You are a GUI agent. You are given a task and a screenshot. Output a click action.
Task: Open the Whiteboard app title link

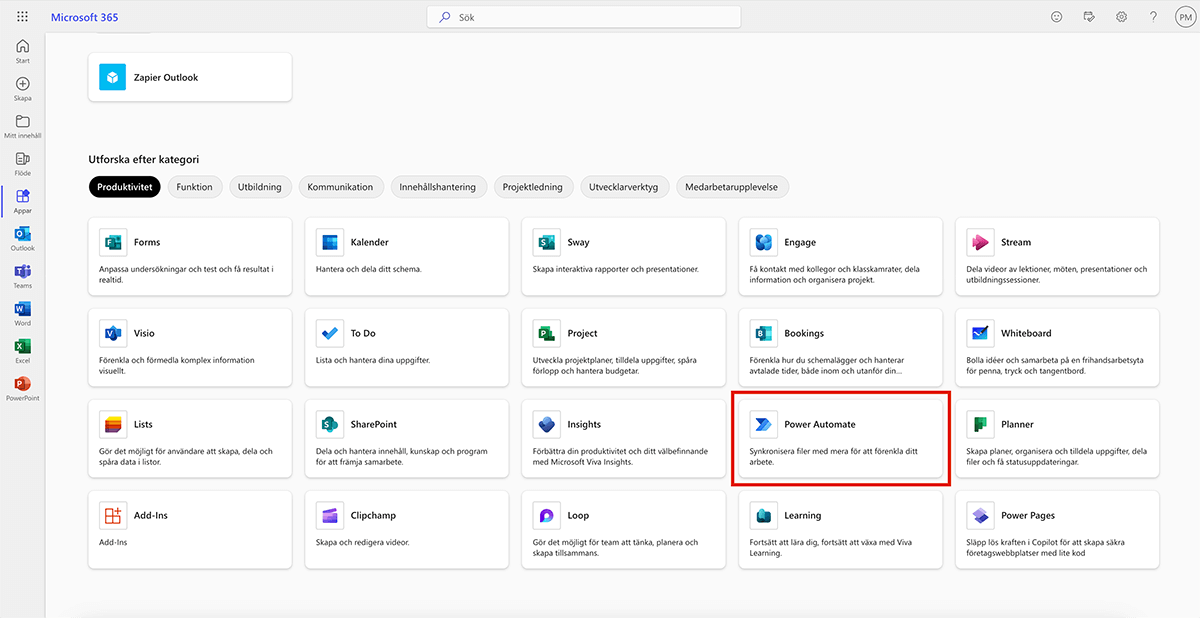click(x=1026, y=333)
